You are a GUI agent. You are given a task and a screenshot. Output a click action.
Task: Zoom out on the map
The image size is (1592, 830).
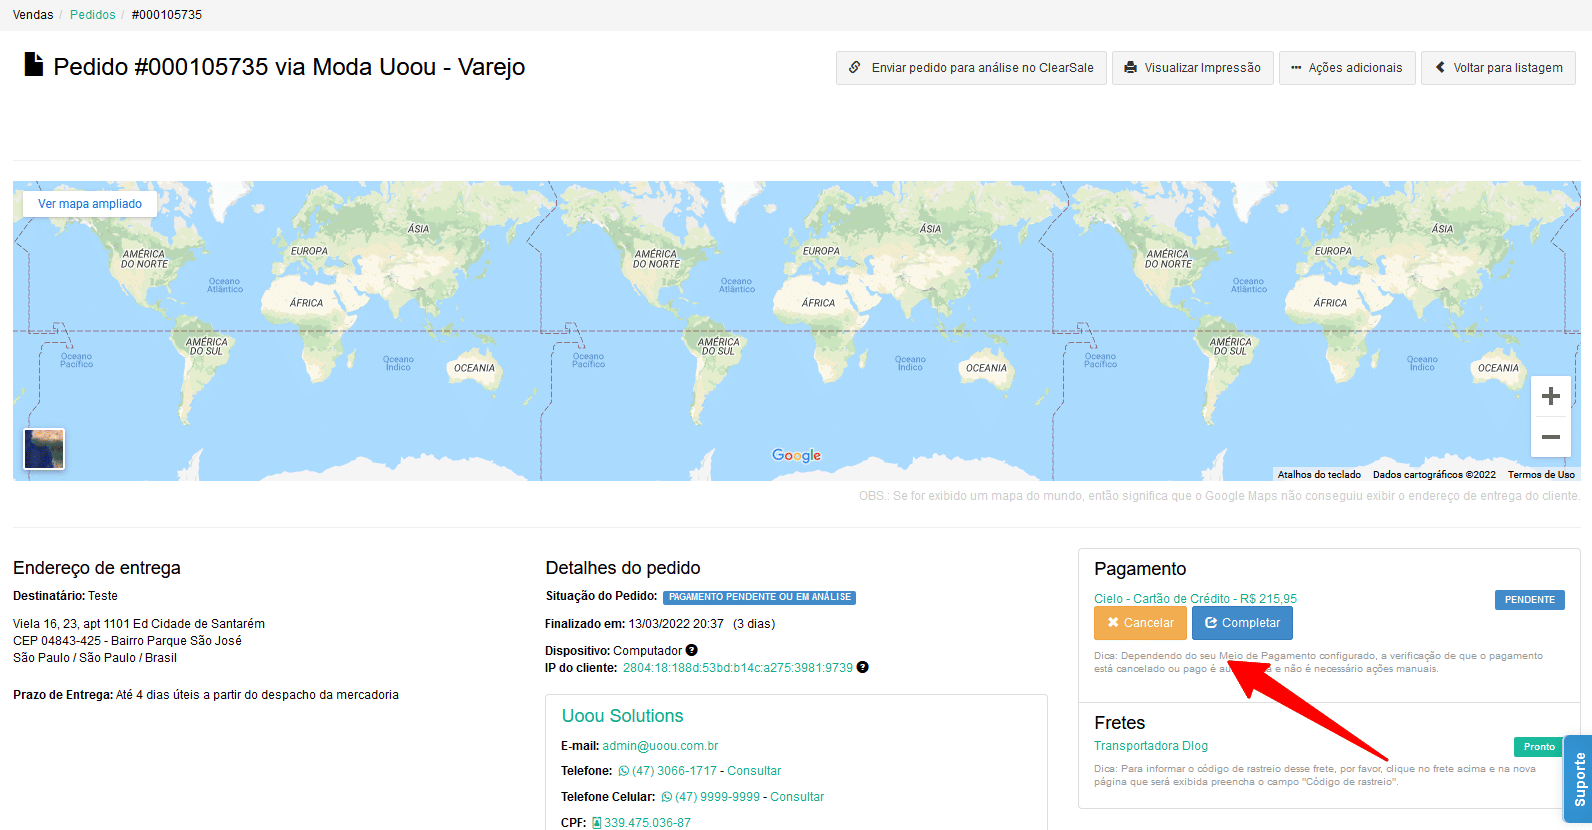[1550, 437]
